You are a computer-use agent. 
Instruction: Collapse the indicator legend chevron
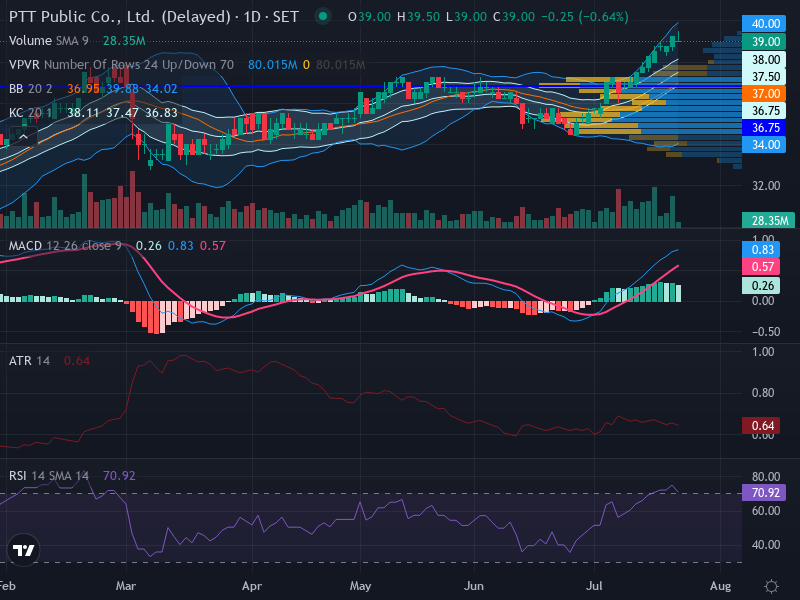(23, 137)
